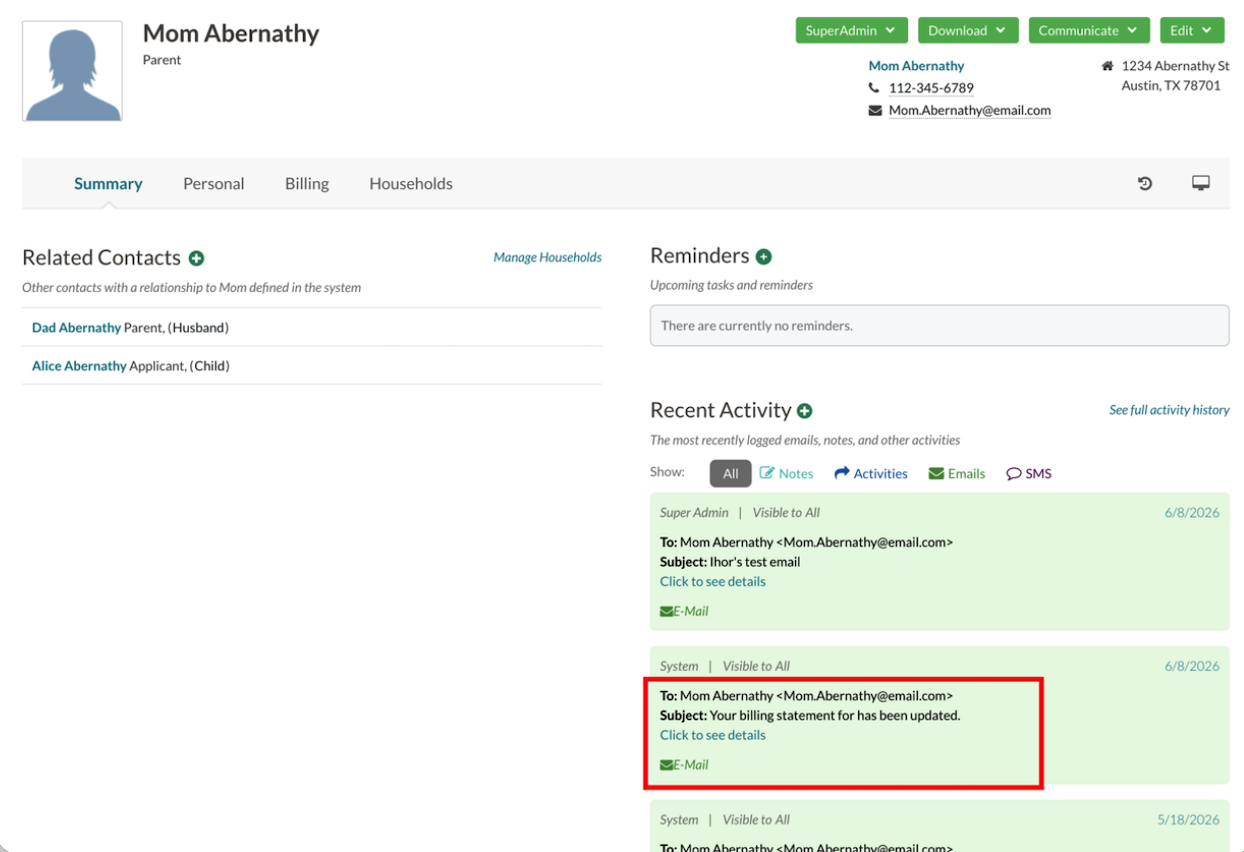Screen dimensions: 1244x852
Task: Expand the Communicate dropdown
Action: tap(1089, 30)
